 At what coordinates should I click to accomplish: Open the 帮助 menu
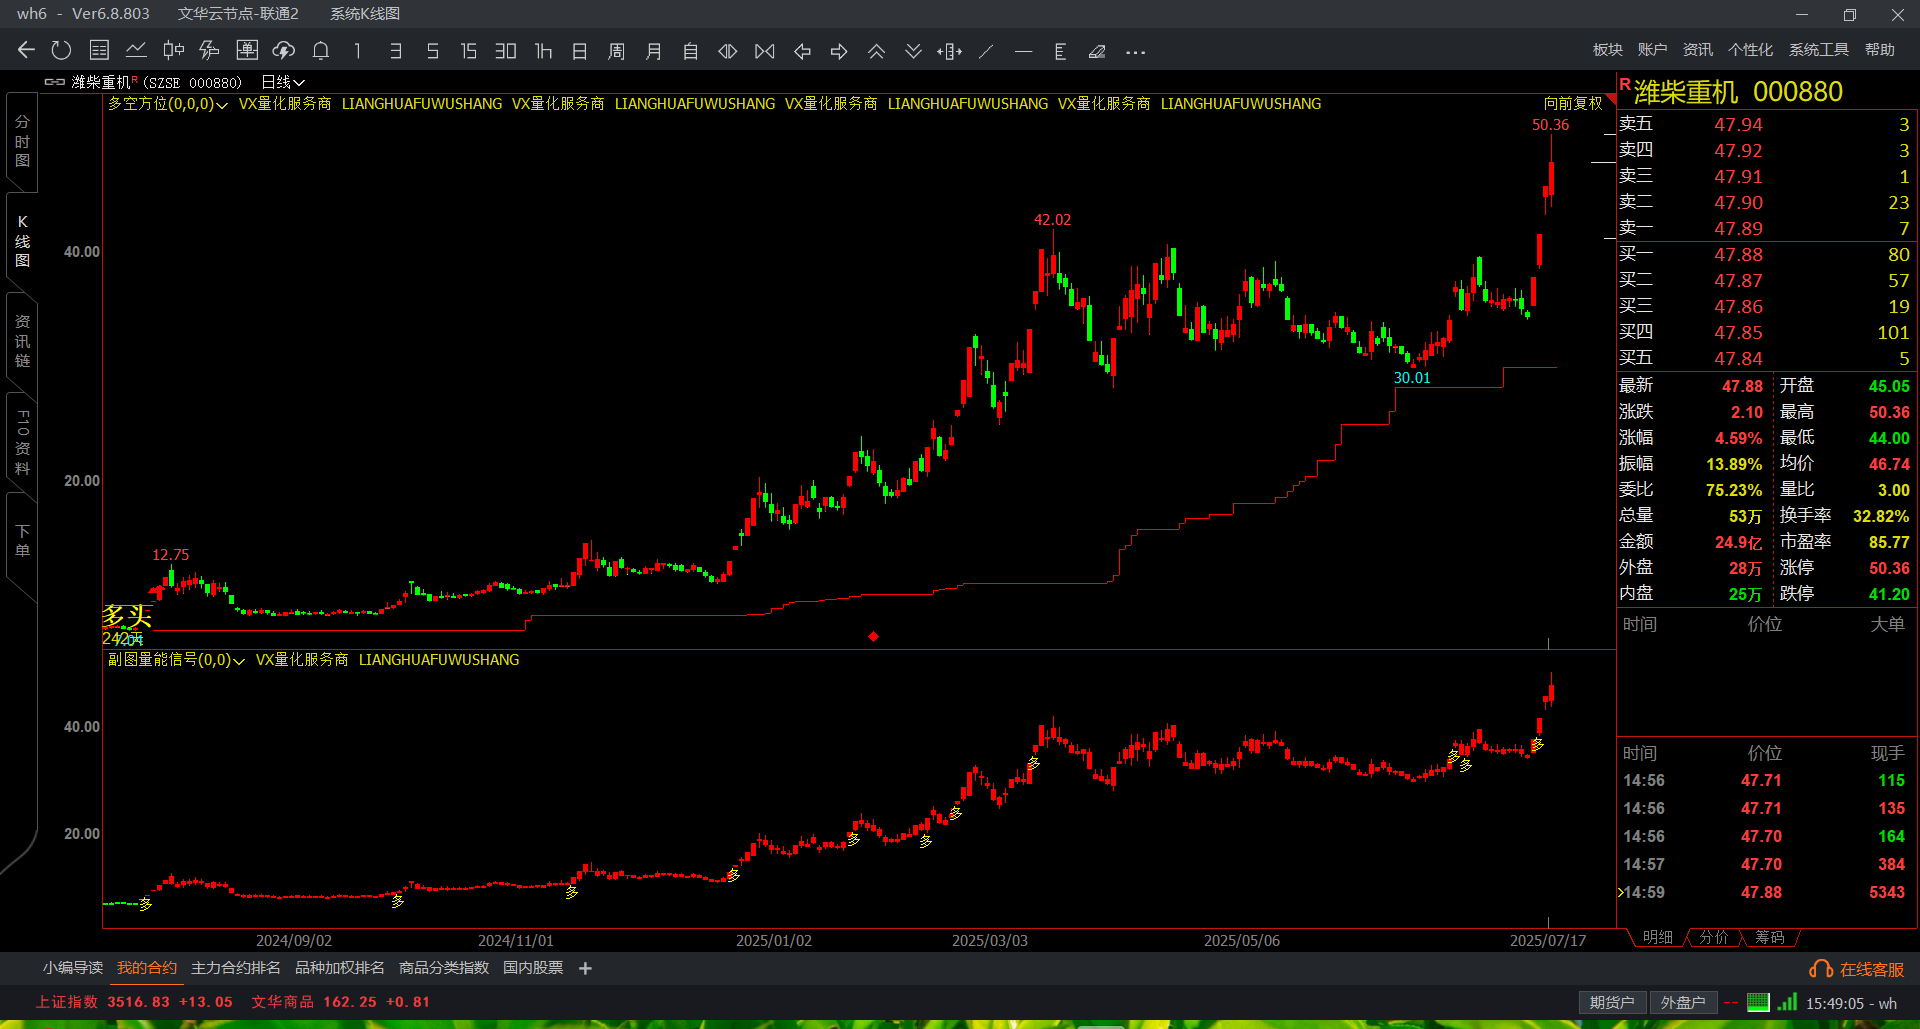click(x=1880, y=50)
